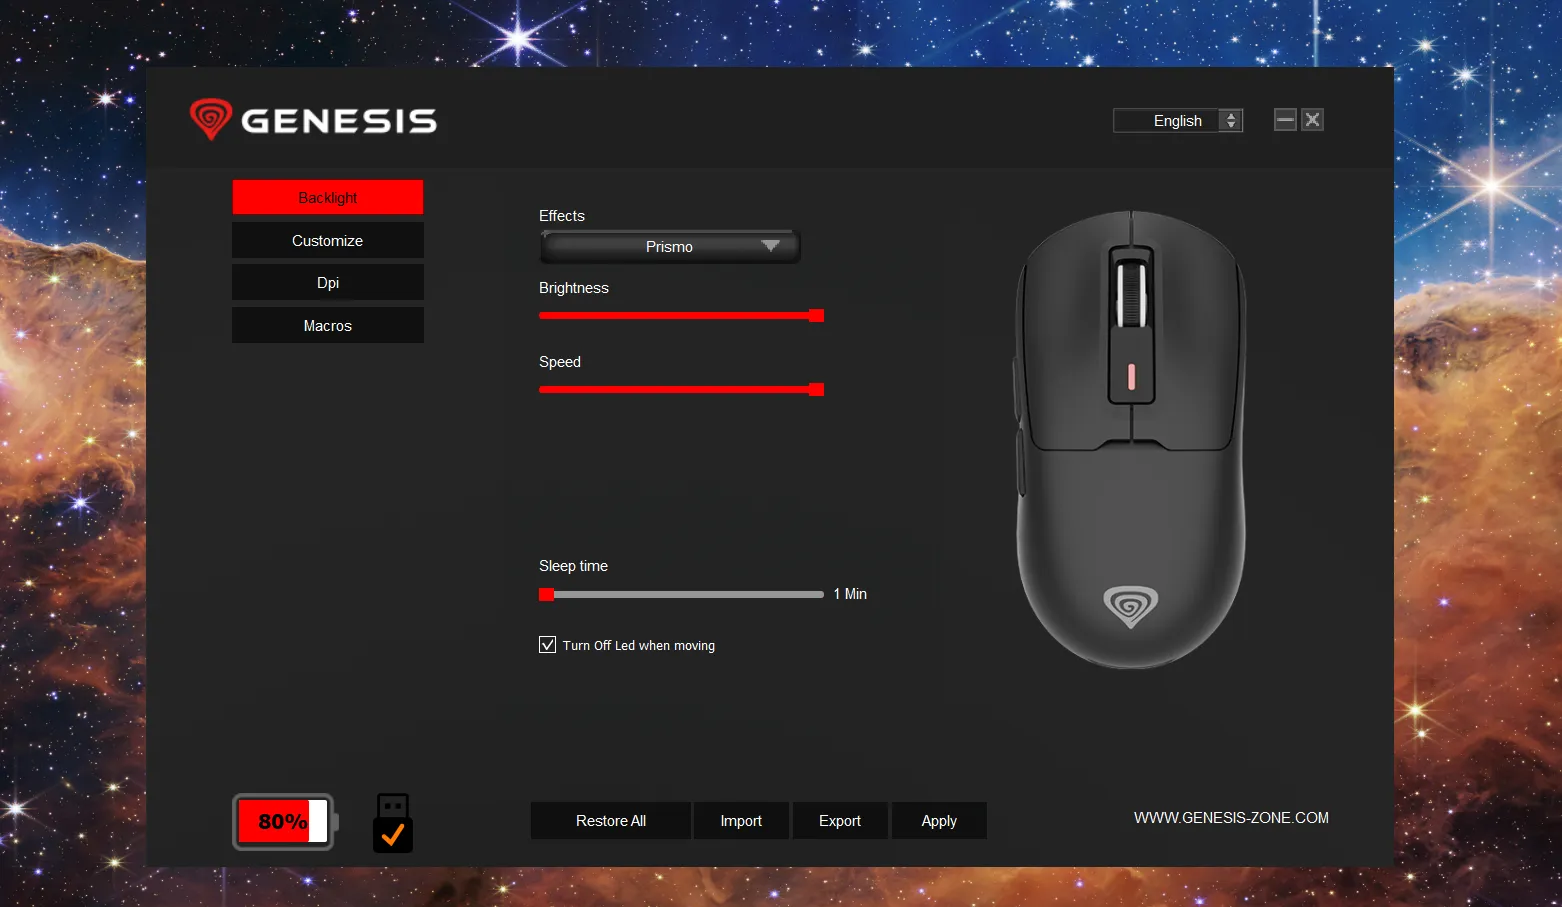Click the Genesis spiral logo icon
Screen dimensions: 1562x907
click(211, 119)
